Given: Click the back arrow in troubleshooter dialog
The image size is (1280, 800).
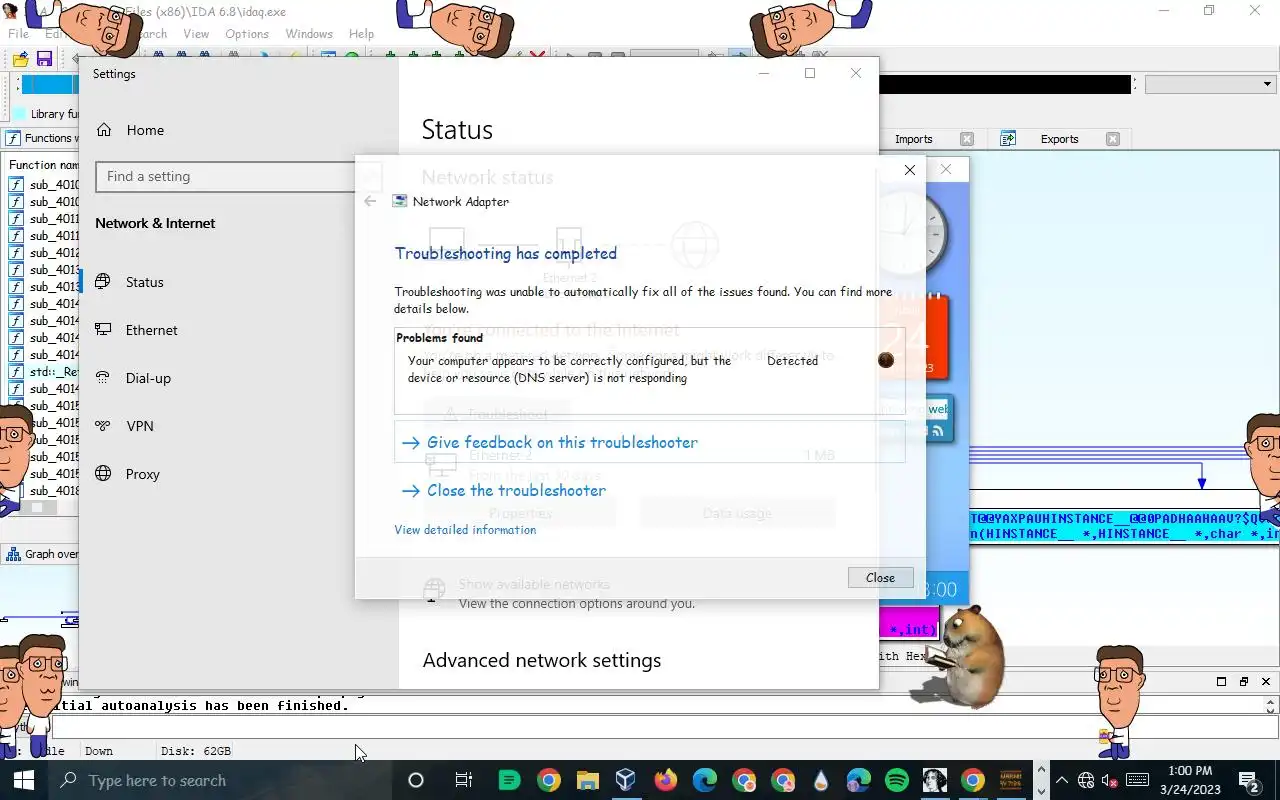Looking at the screenshot, I should [x=370, y=201].
